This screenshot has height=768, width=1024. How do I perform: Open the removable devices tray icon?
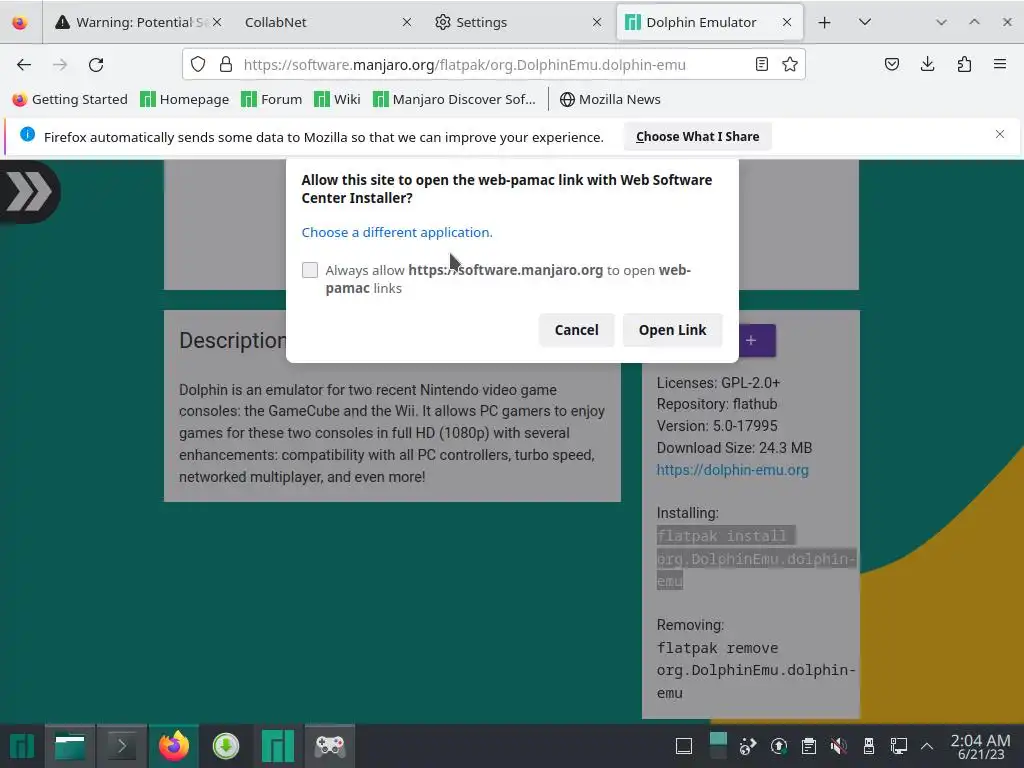[869, 746]
